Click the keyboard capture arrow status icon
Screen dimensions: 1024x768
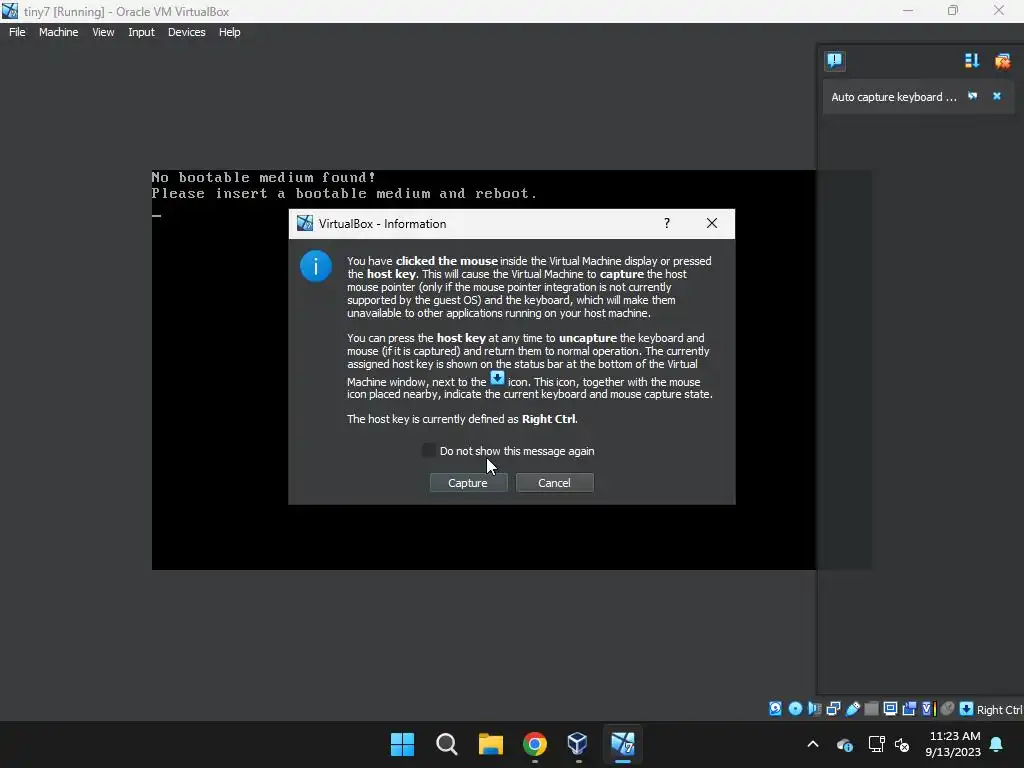click(967, 709)
